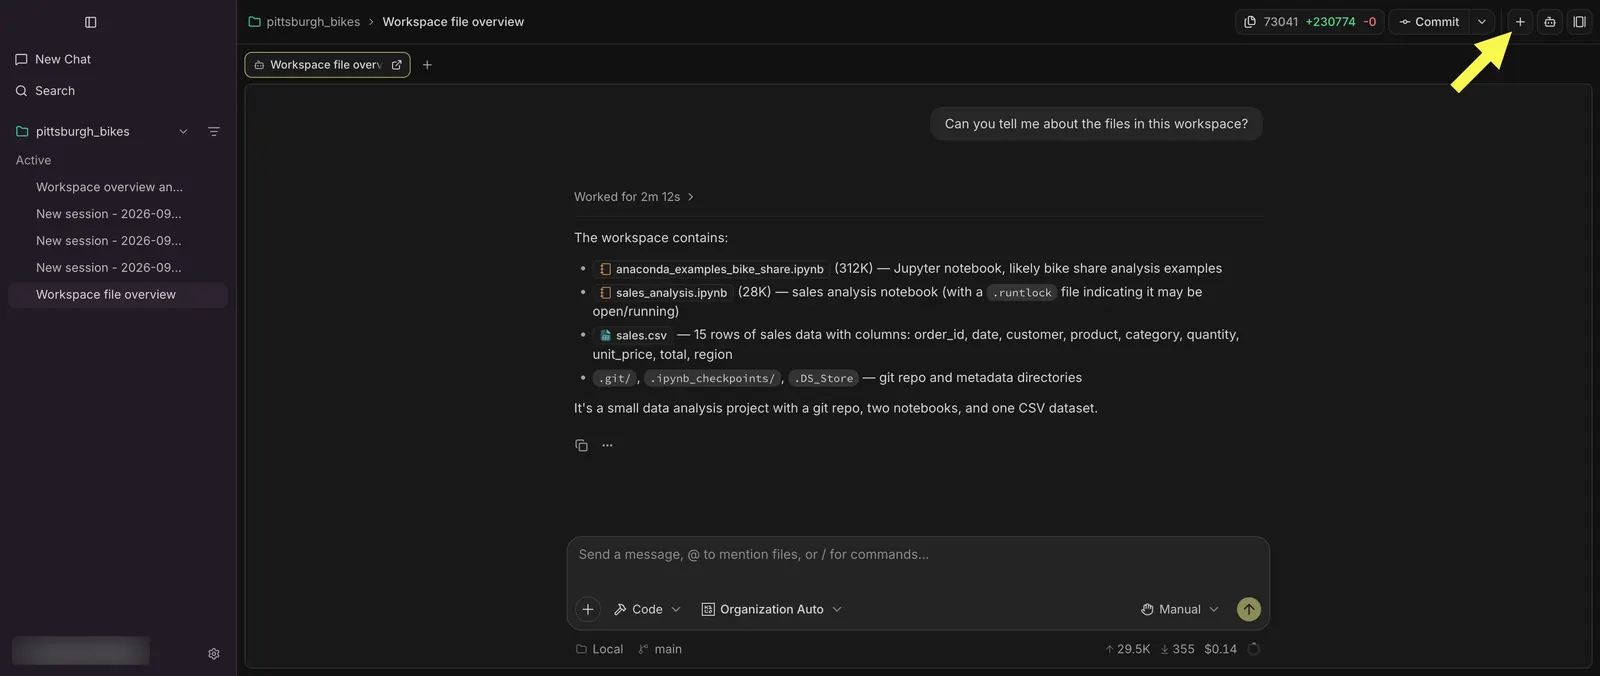Click the robot icon in the header
Viewport: 1600px width, 676px height.
1550,22
